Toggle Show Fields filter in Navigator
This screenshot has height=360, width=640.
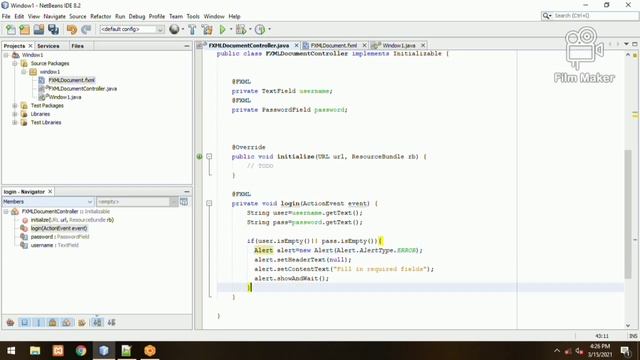tap(24, 322)
